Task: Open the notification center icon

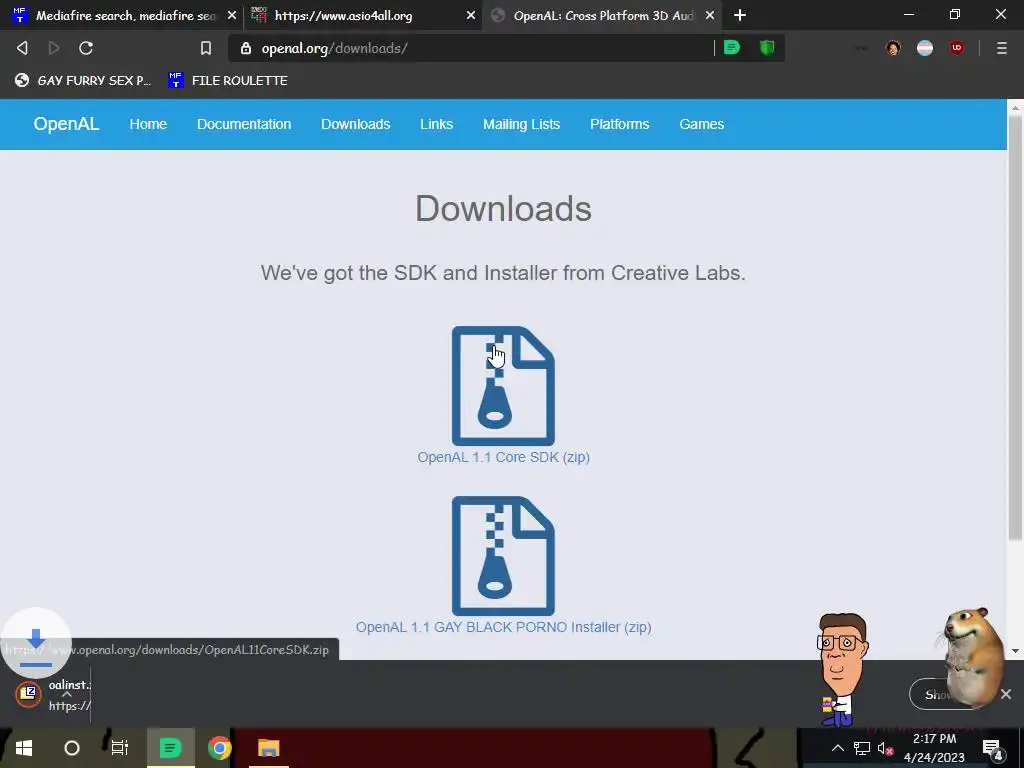Action: tap(991, 748)
